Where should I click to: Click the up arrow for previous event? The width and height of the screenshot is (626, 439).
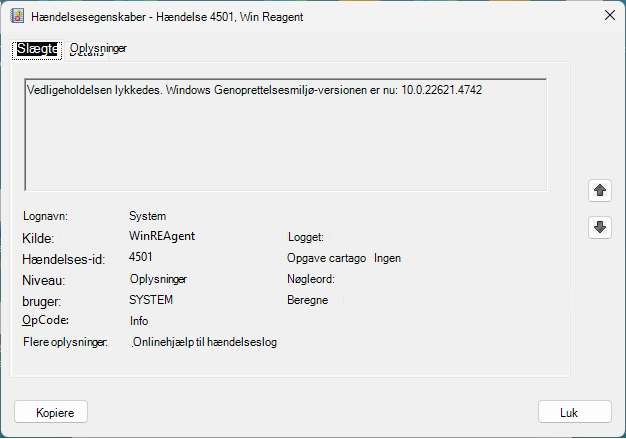click(600, 190)
